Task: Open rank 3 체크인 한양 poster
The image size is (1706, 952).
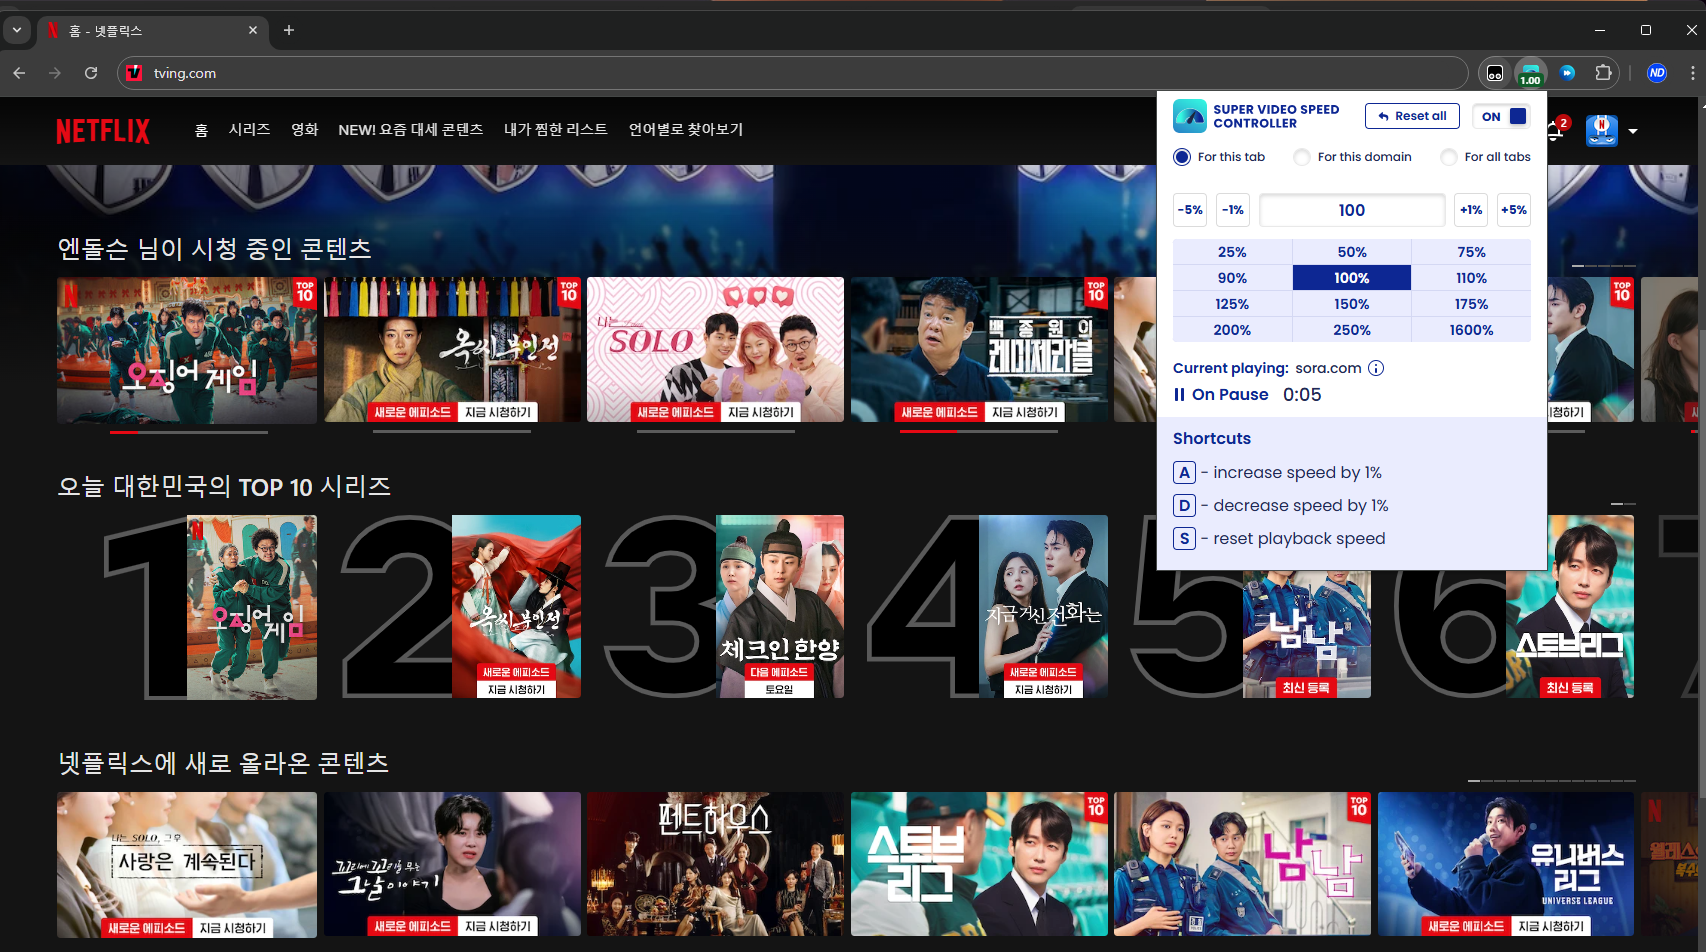Action: [x=780, y=606]
